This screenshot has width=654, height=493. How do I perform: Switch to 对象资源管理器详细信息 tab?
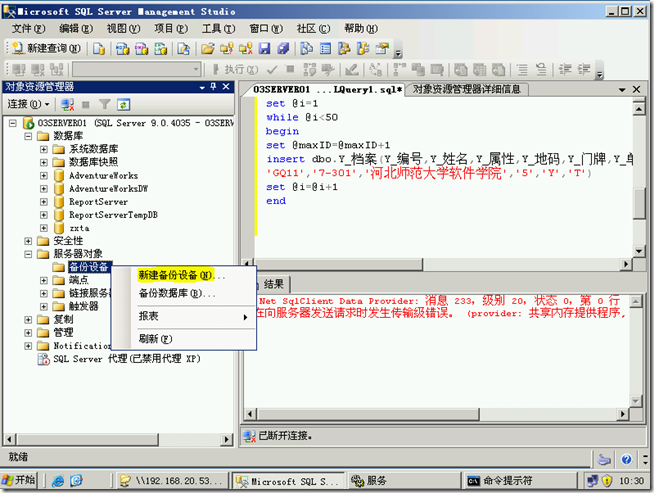[x=467, y=89]
